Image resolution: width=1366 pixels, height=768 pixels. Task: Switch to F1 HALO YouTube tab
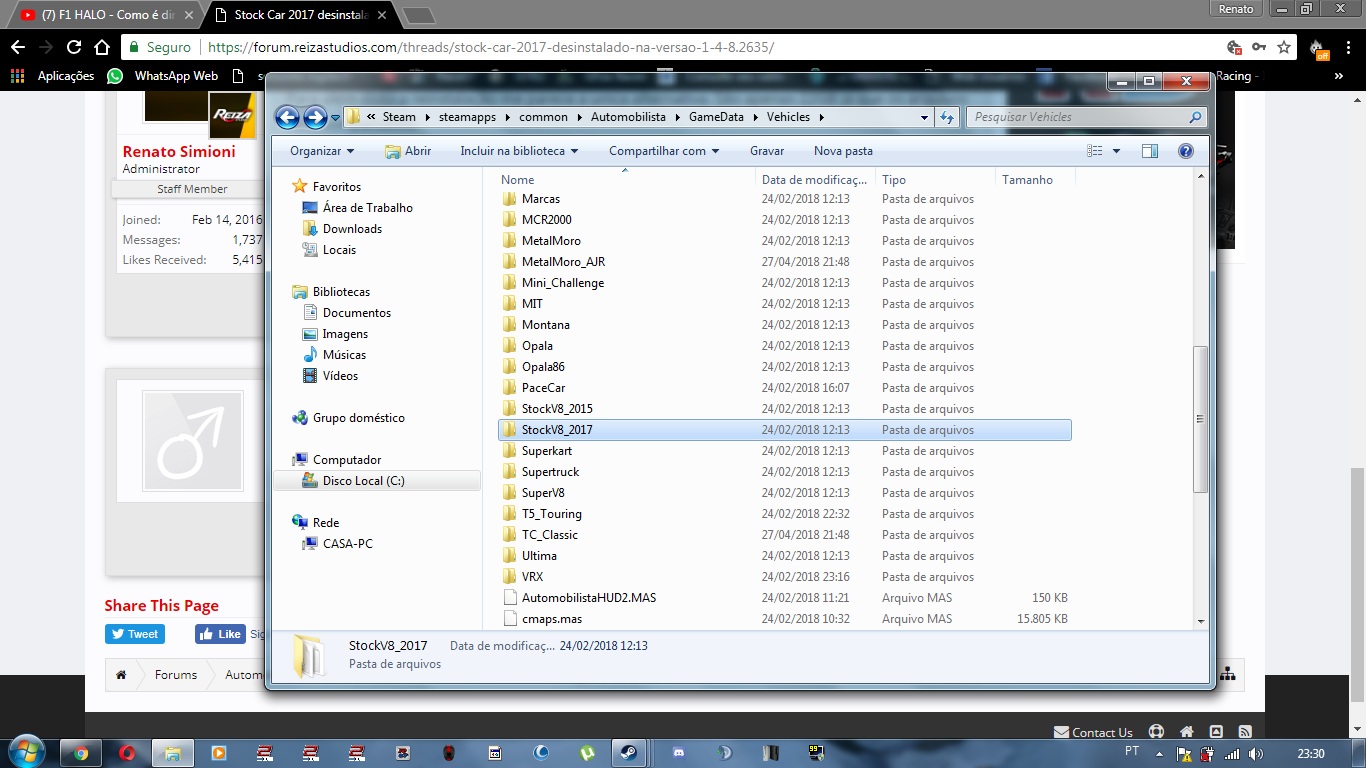click(x=108, y=15)
